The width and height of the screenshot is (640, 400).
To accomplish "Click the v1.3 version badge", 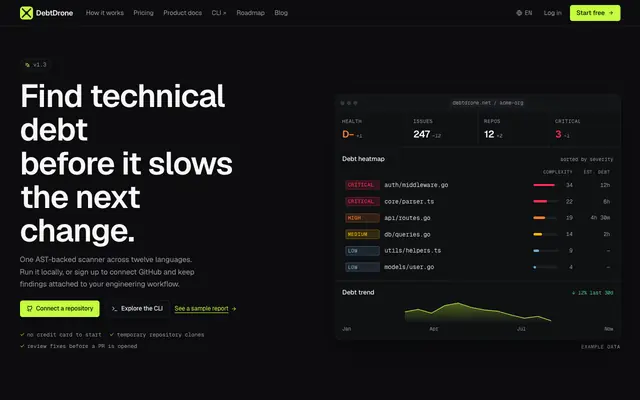I will (36, 64).
